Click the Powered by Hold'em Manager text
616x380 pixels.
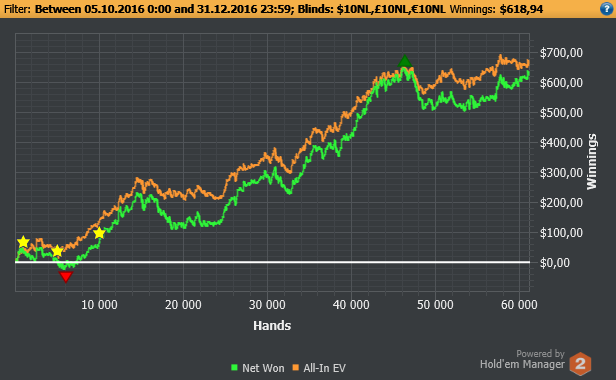pos(522,359)
